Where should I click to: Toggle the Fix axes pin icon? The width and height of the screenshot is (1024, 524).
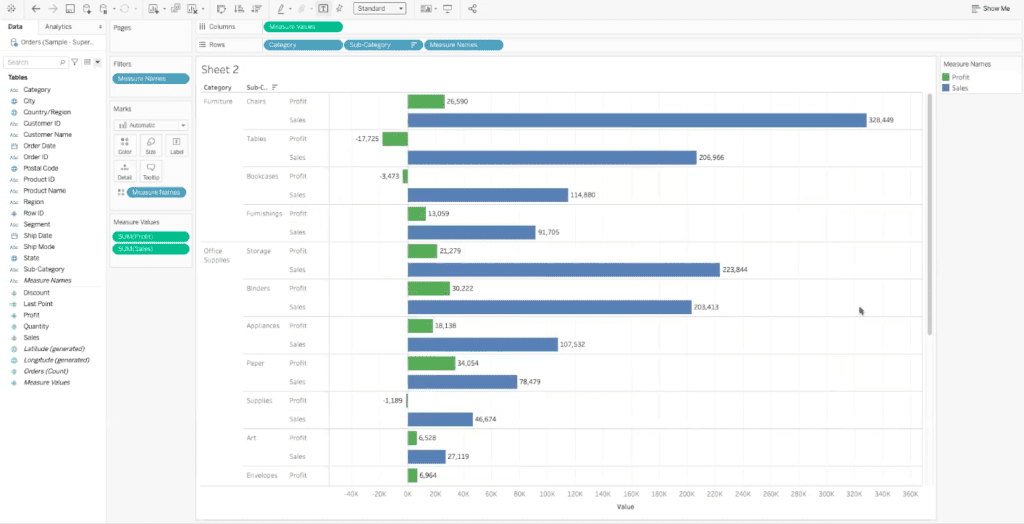pyautogui.click(x=339, y=9)
